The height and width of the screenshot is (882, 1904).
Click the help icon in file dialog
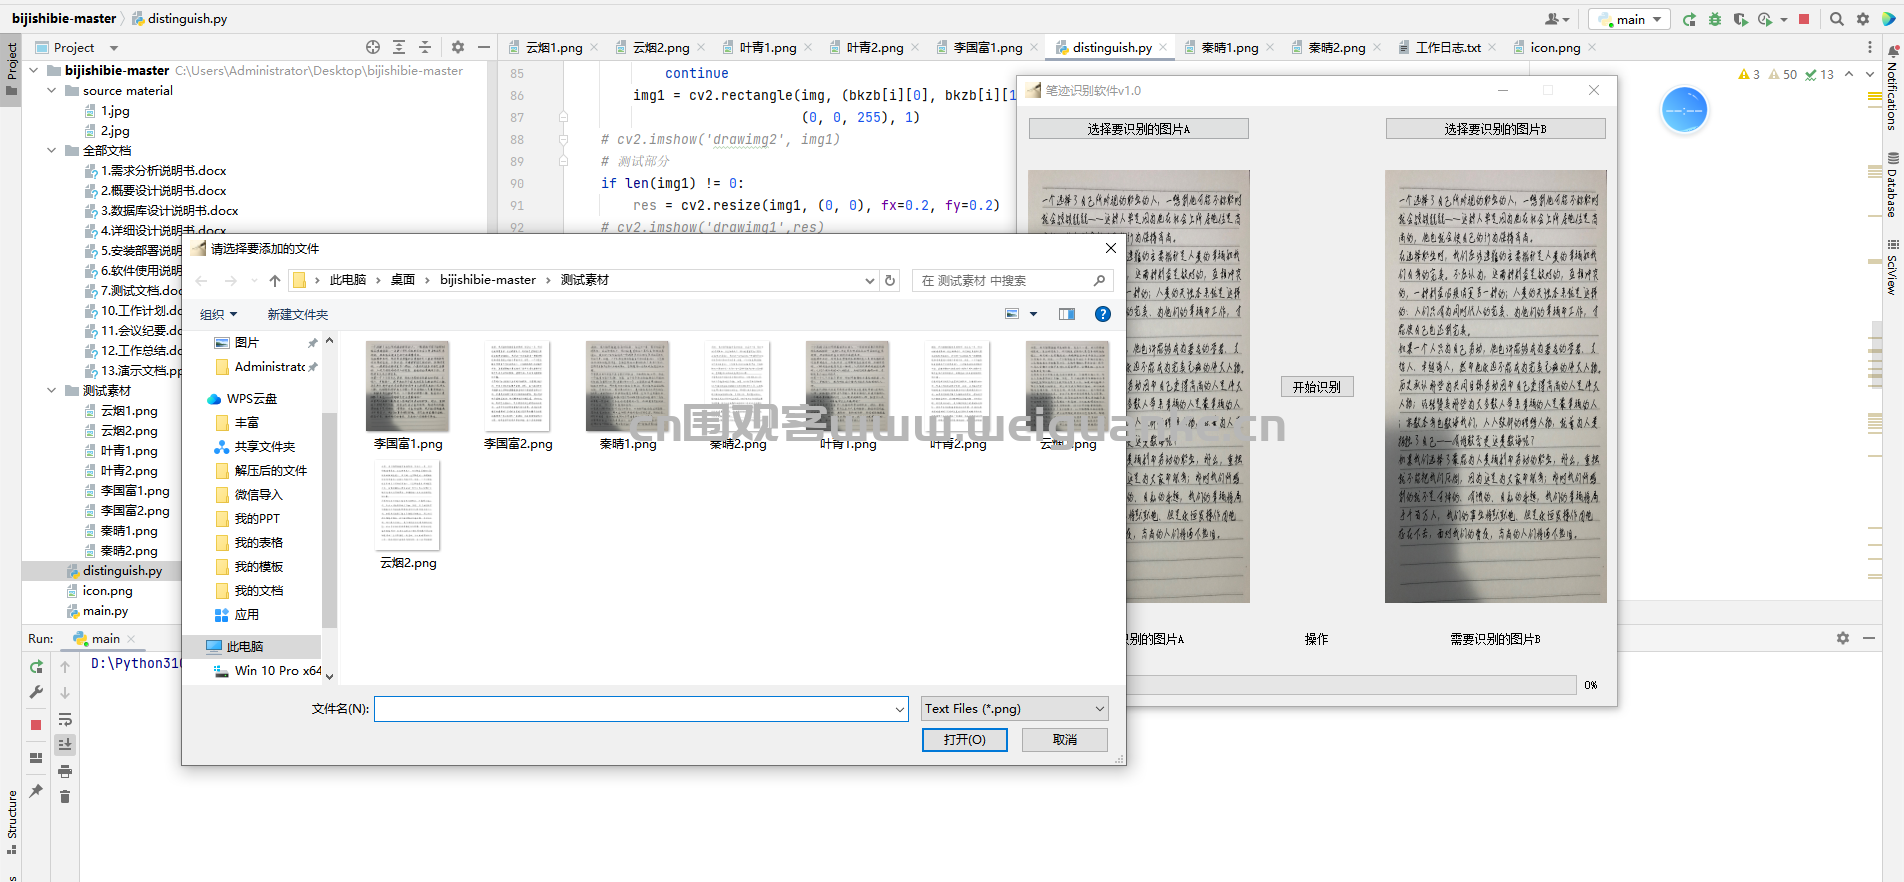(x=1102, y=314)
